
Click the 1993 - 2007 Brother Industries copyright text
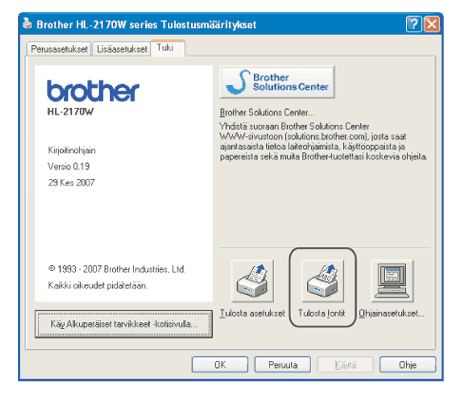coord(117,269)
